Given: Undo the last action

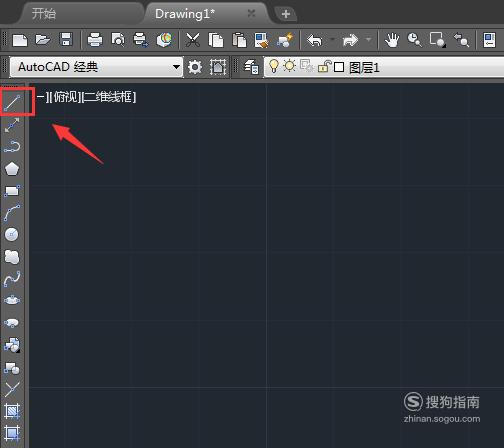Looking at the screenshot, I should click(315, 40).
